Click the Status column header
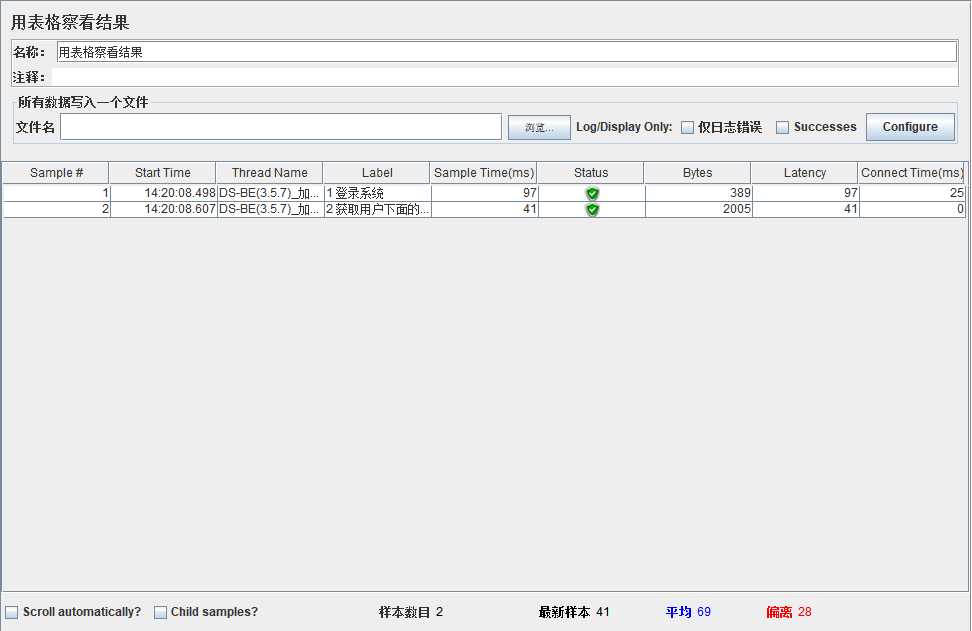972x631 pixels. pos(591,173)
